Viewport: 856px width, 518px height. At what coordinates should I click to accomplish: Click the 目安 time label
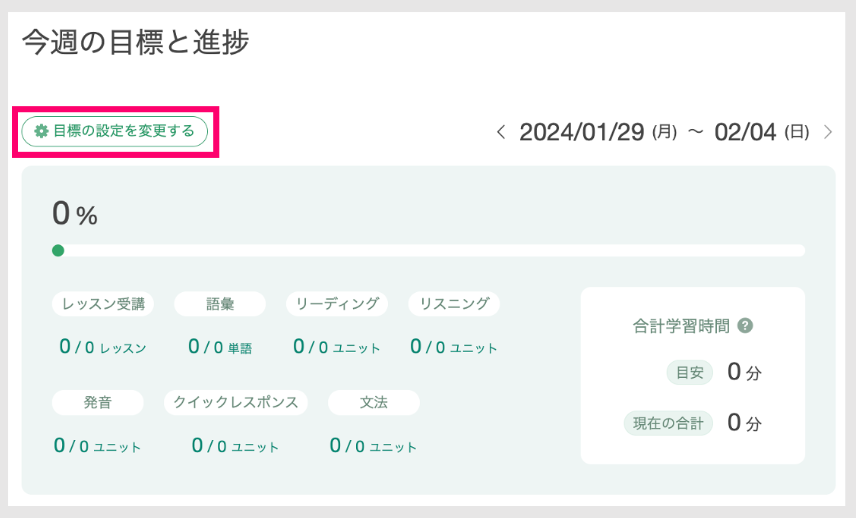click(690, 373)
